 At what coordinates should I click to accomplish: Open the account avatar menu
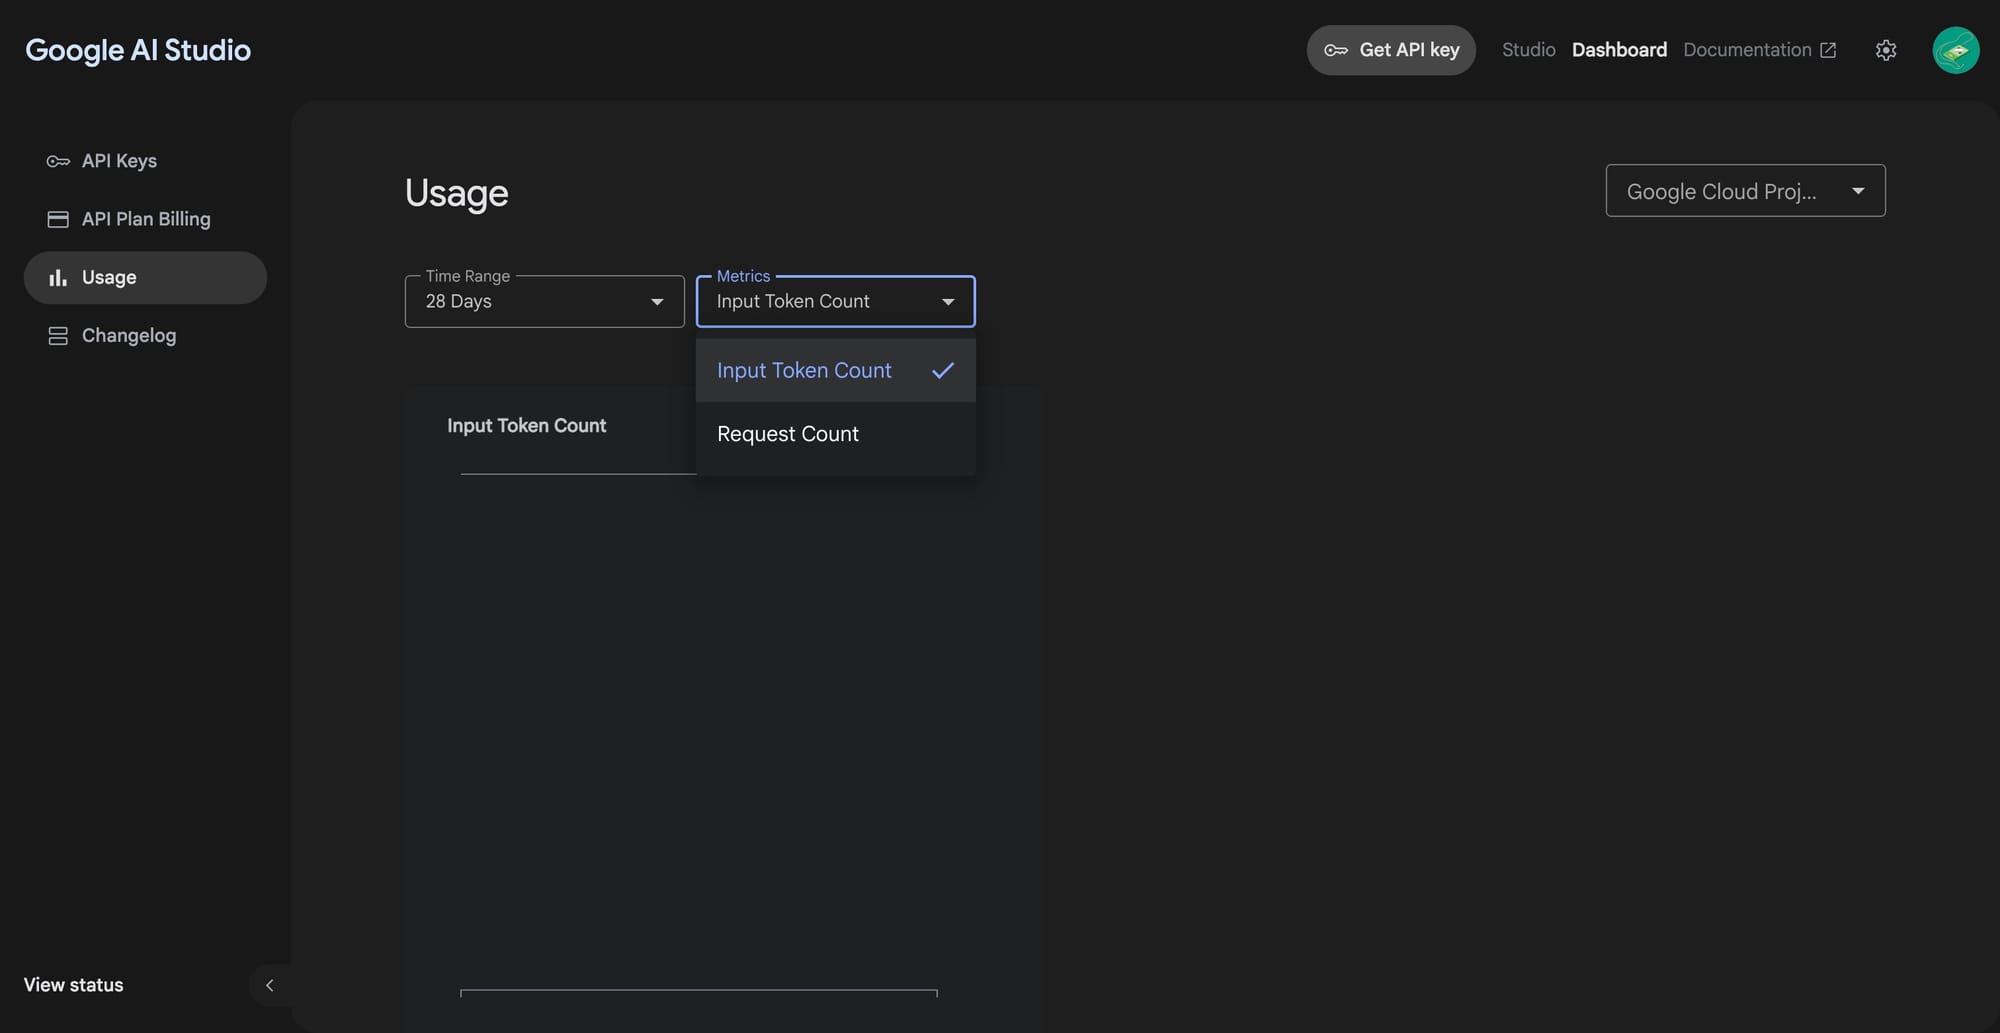click(x=1956, y=50)
